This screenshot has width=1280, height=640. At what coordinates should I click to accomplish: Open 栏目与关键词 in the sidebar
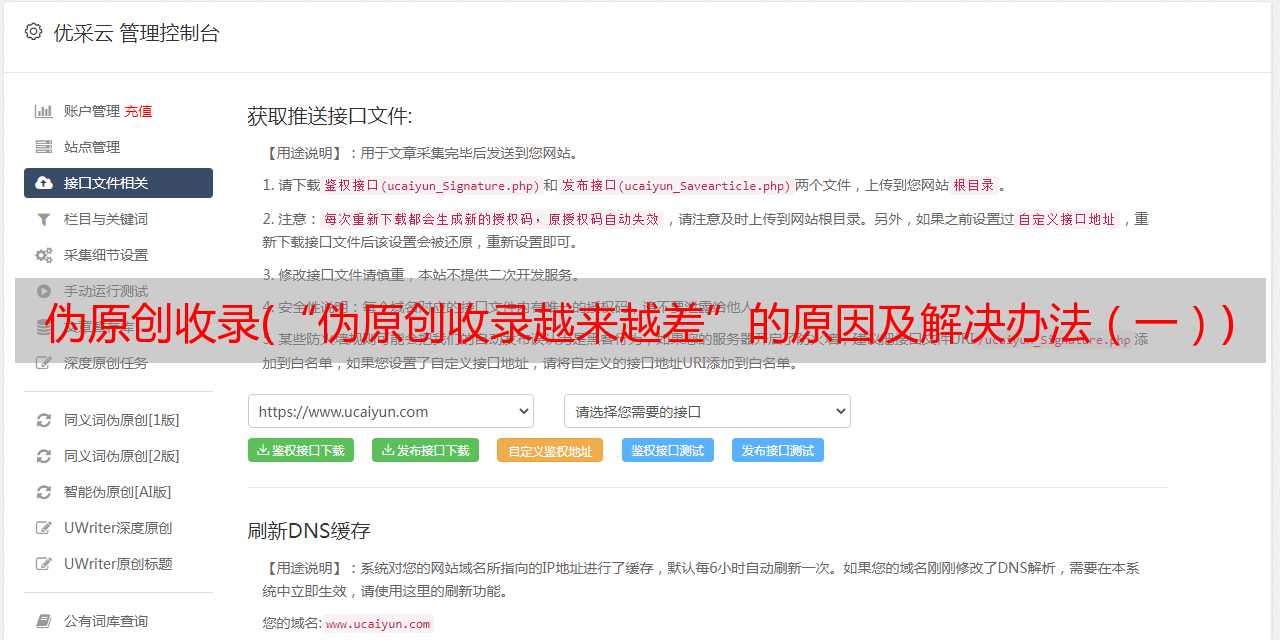pyautogui.click(x=106, y=219)
